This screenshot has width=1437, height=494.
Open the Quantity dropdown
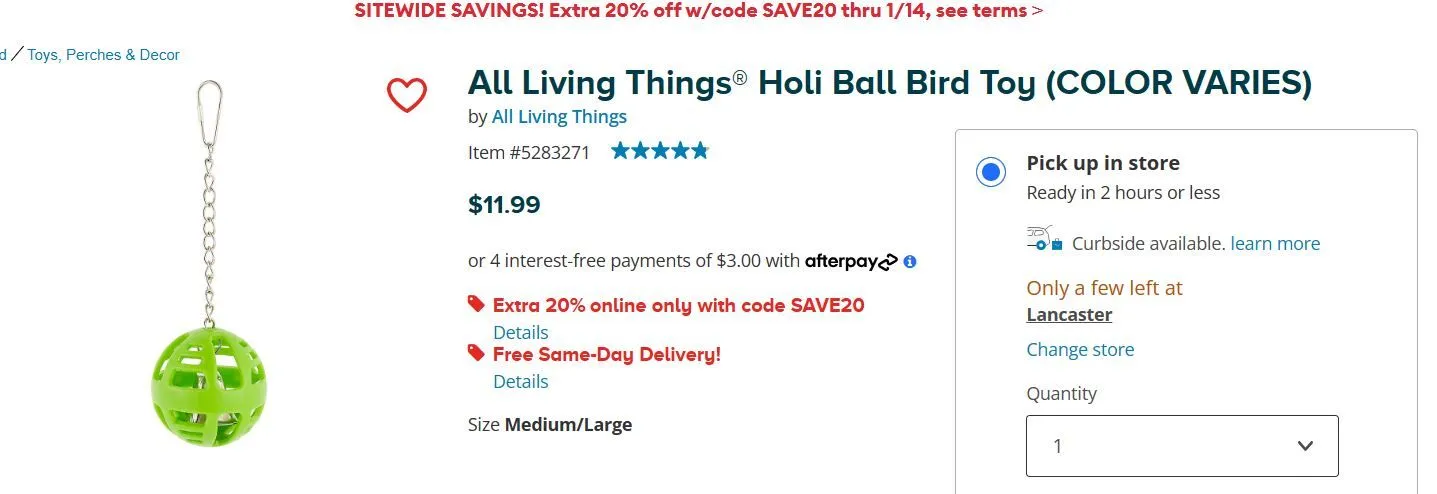1181,446
